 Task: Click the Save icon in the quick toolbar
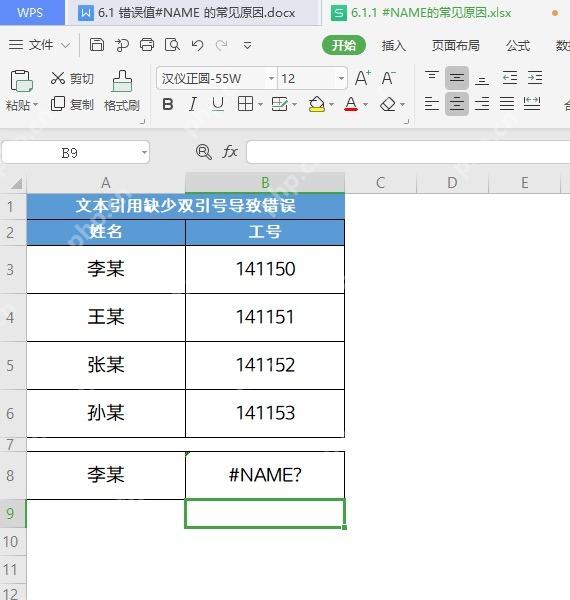pos(97,45)
